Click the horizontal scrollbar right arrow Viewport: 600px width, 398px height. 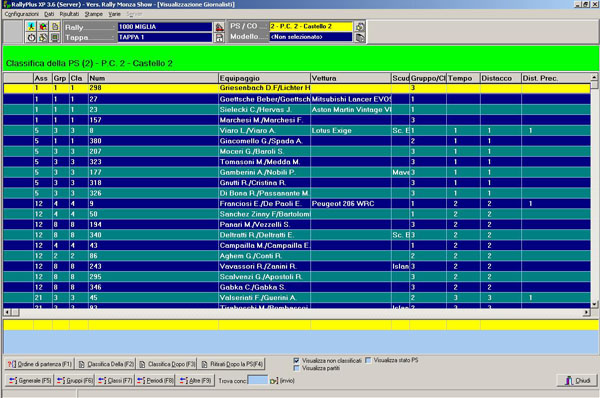pyautogui.click(x=587, y=313)
